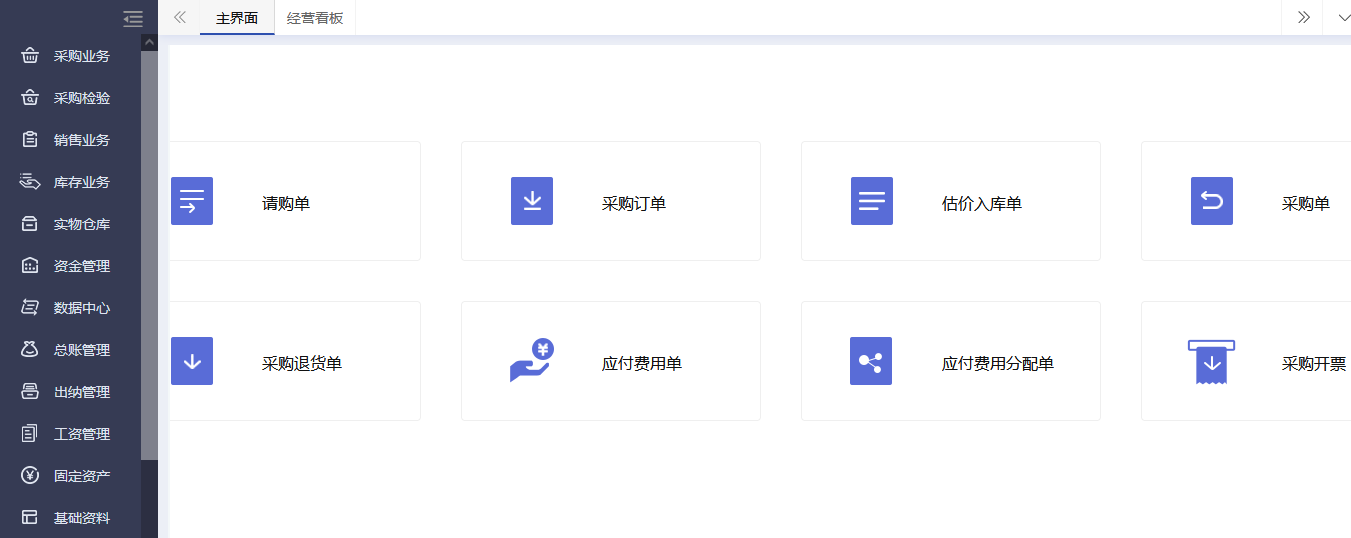Switch to the 经营看板 tab
Image resolution: width=1351 pixels, height=538 pixels.
click(x=315, y=18)
